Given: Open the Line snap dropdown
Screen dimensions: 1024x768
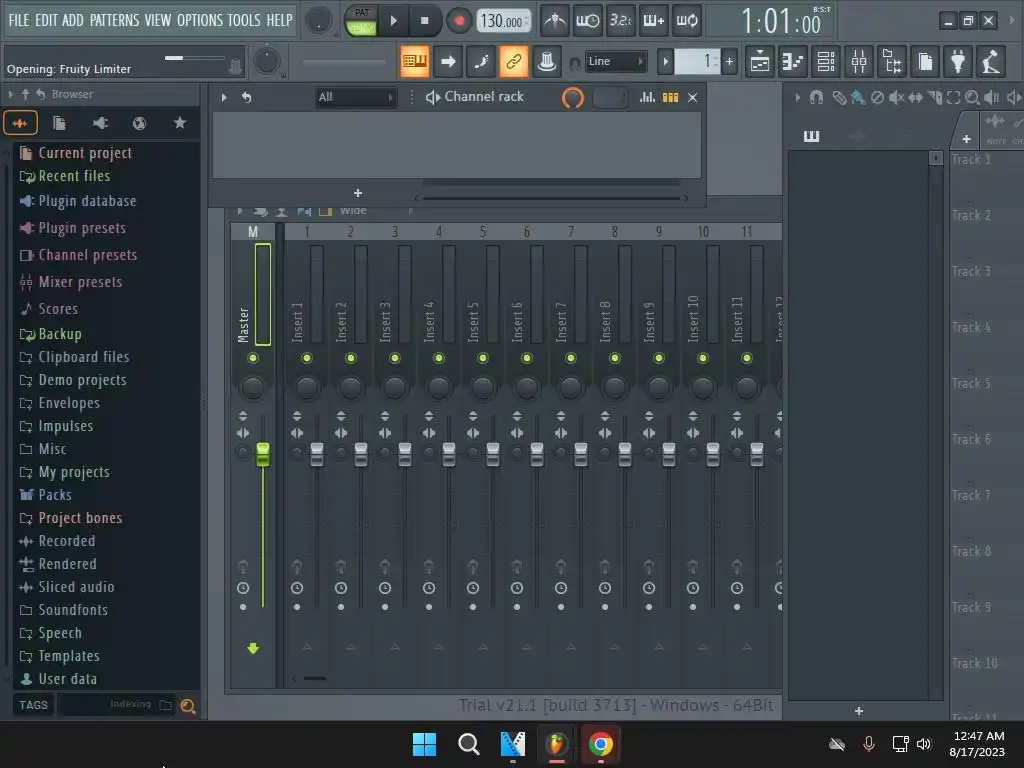Looking at the screenshot, I should tap(615, 61).
